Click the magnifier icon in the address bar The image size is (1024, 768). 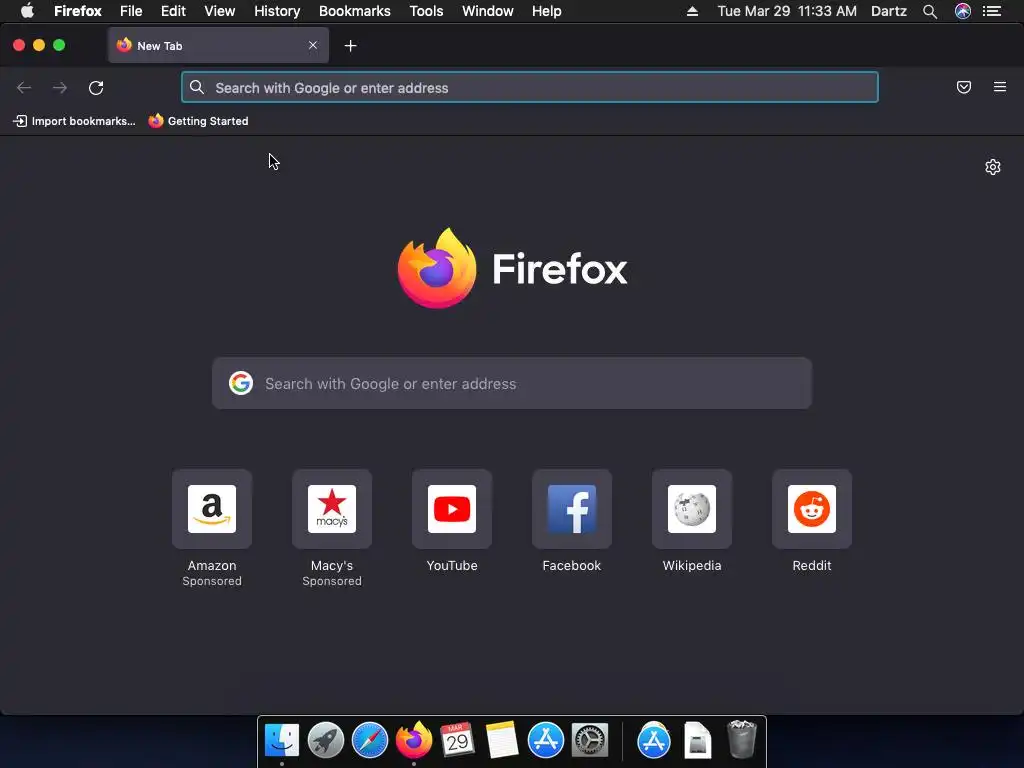(x=197, y=87)
